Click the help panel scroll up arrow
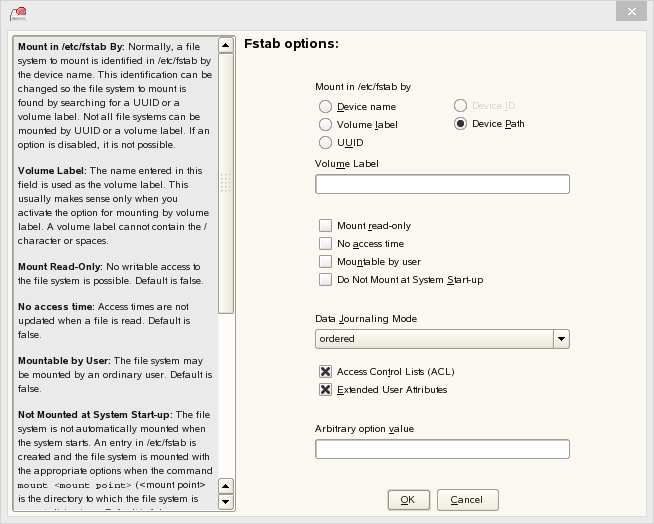The height and width of the screenshot is (524, 654). (x=226, y=485)
